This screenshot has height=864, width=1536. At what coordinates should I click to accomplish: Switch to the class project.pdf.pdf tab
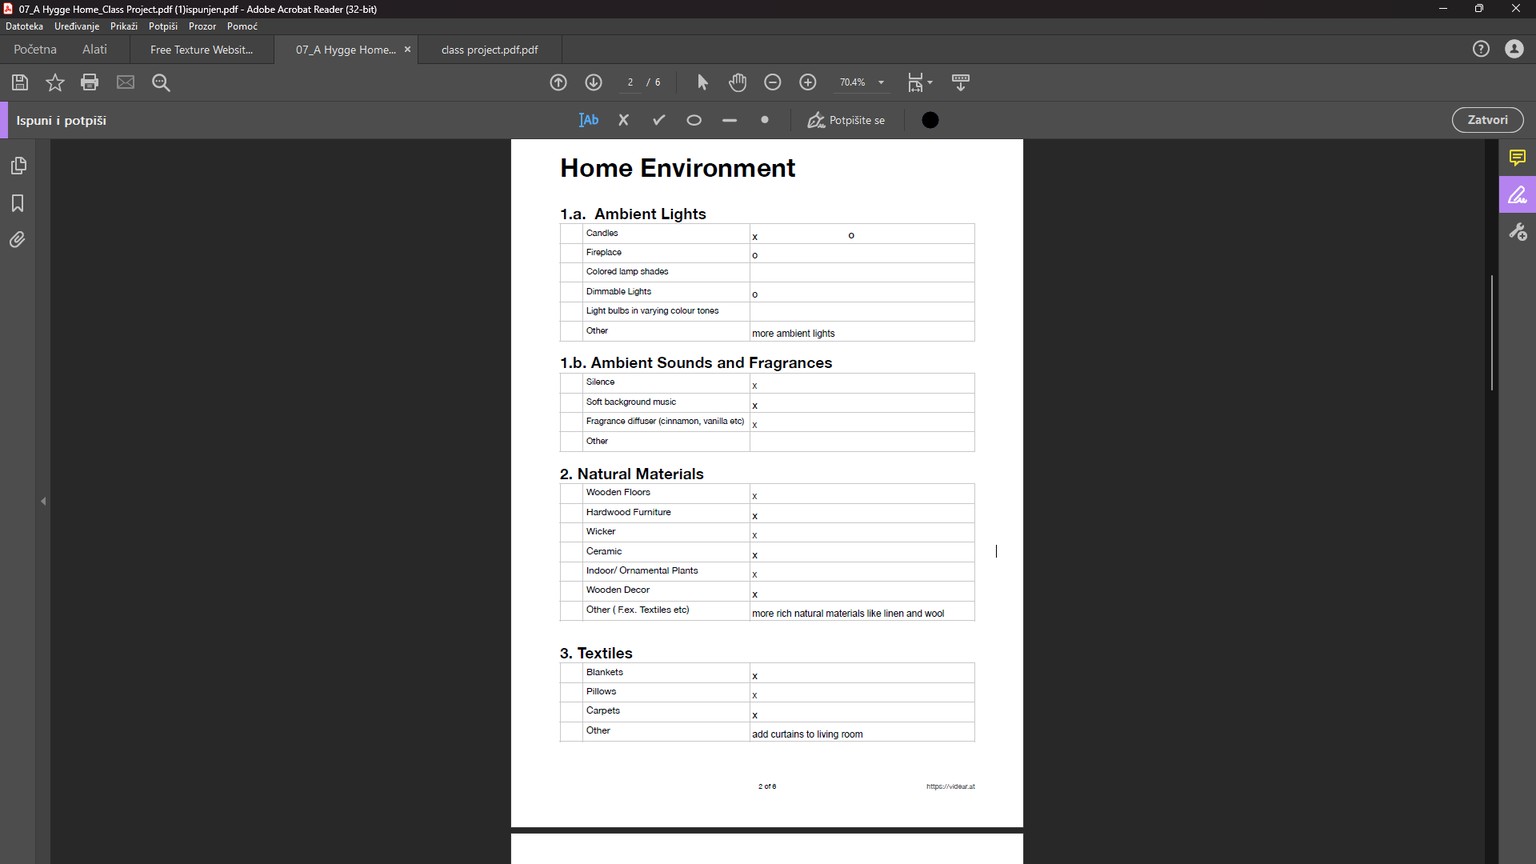coord(489,49)
